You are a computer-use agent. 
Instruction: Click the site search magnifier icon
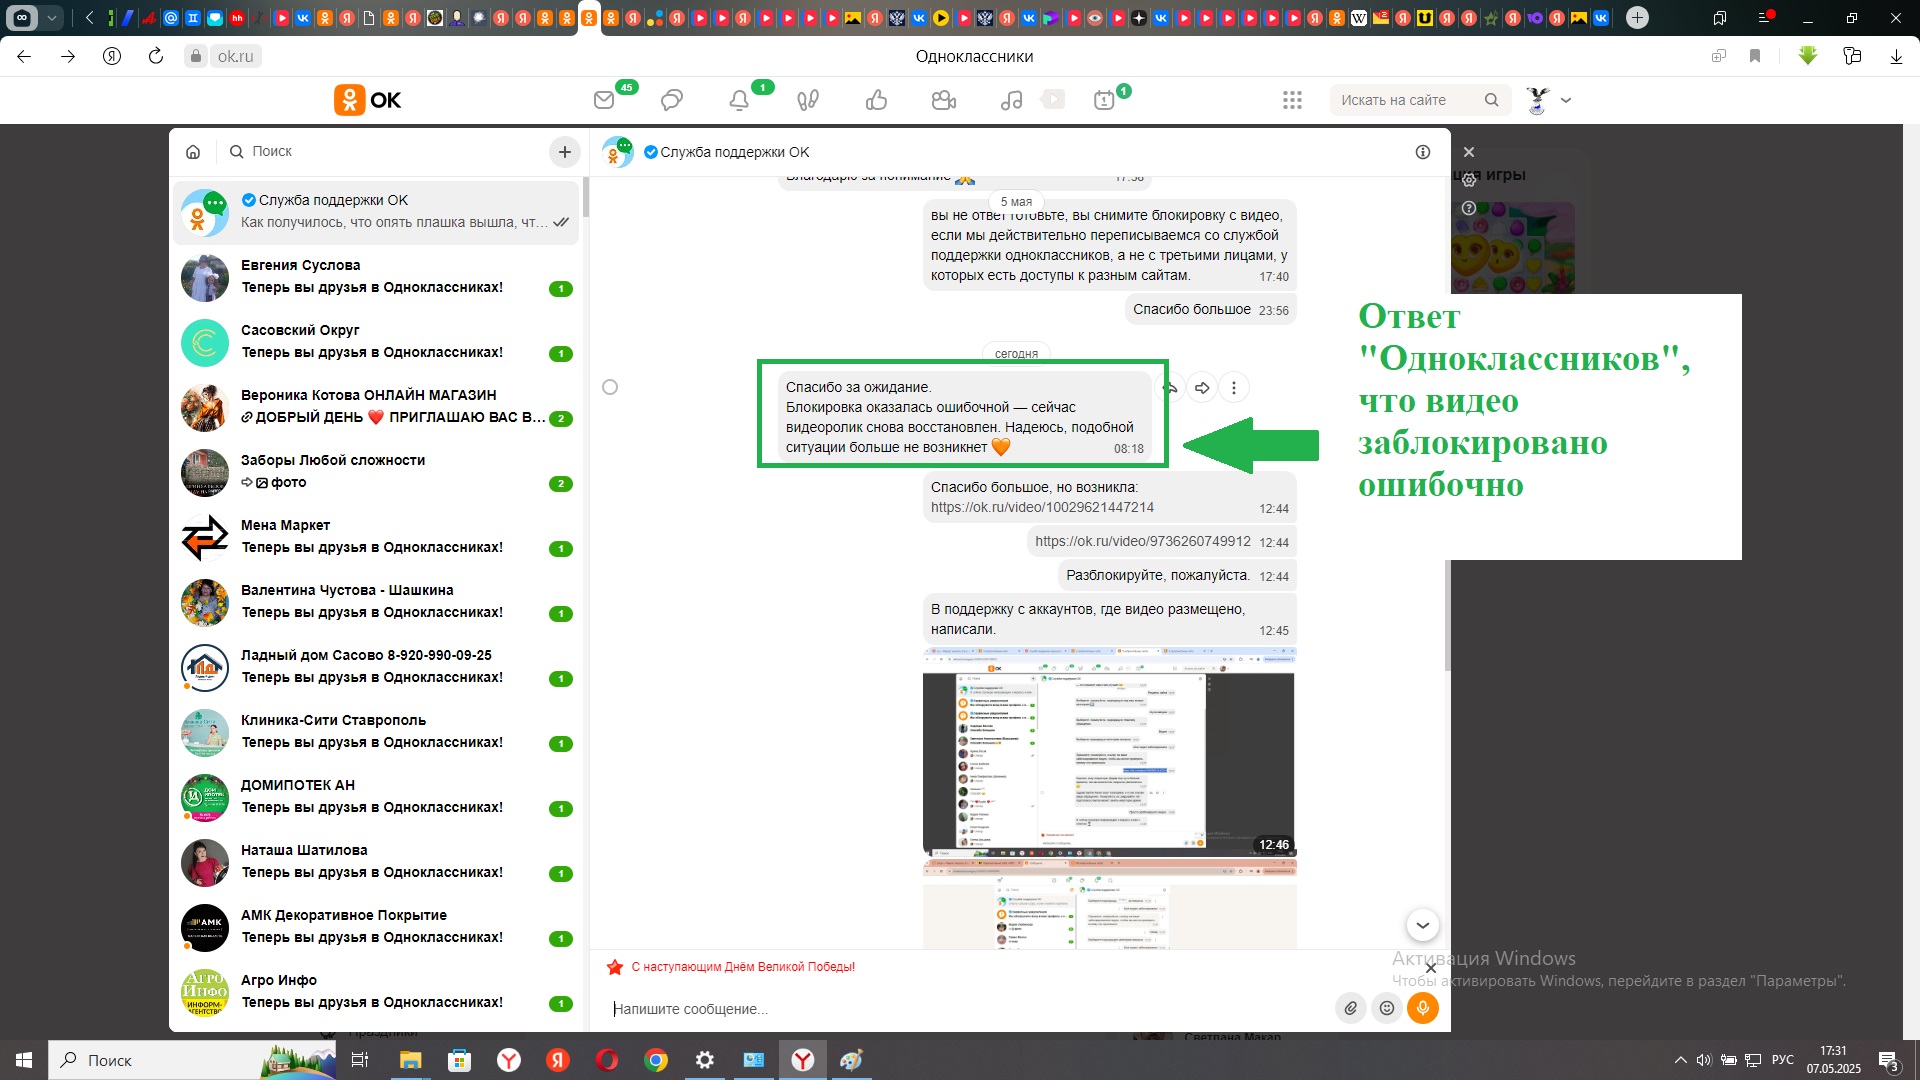1492,100
